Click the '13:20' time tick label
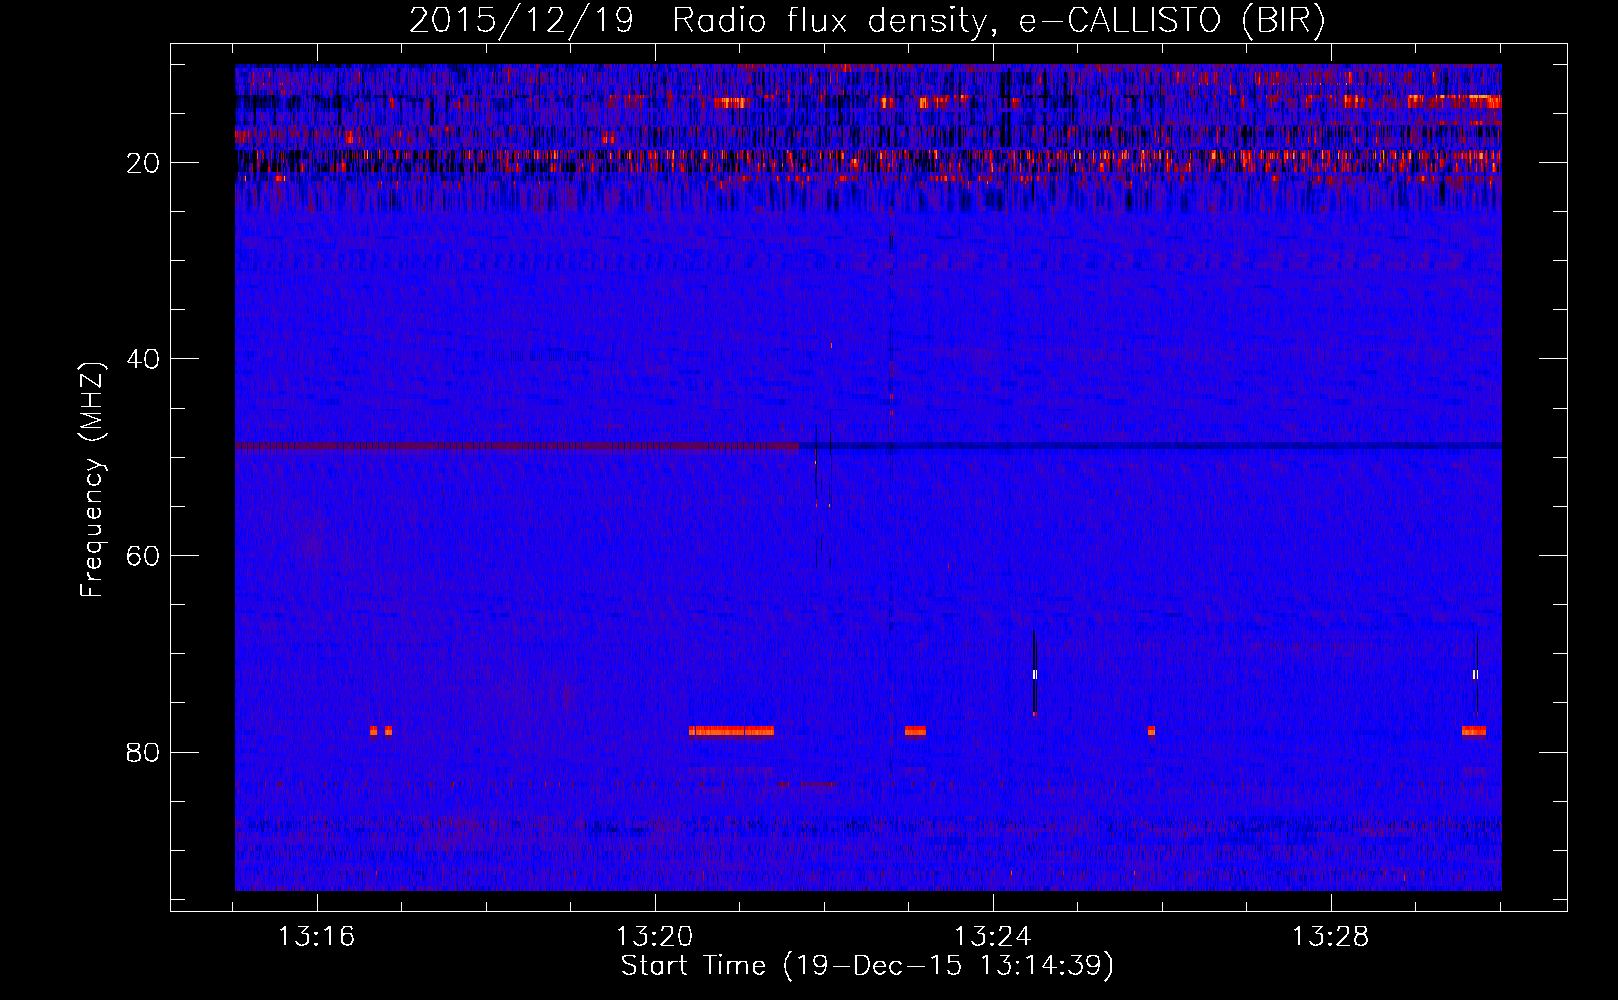The height and width of the screenshot is (1000, 1618). [654, 937]
